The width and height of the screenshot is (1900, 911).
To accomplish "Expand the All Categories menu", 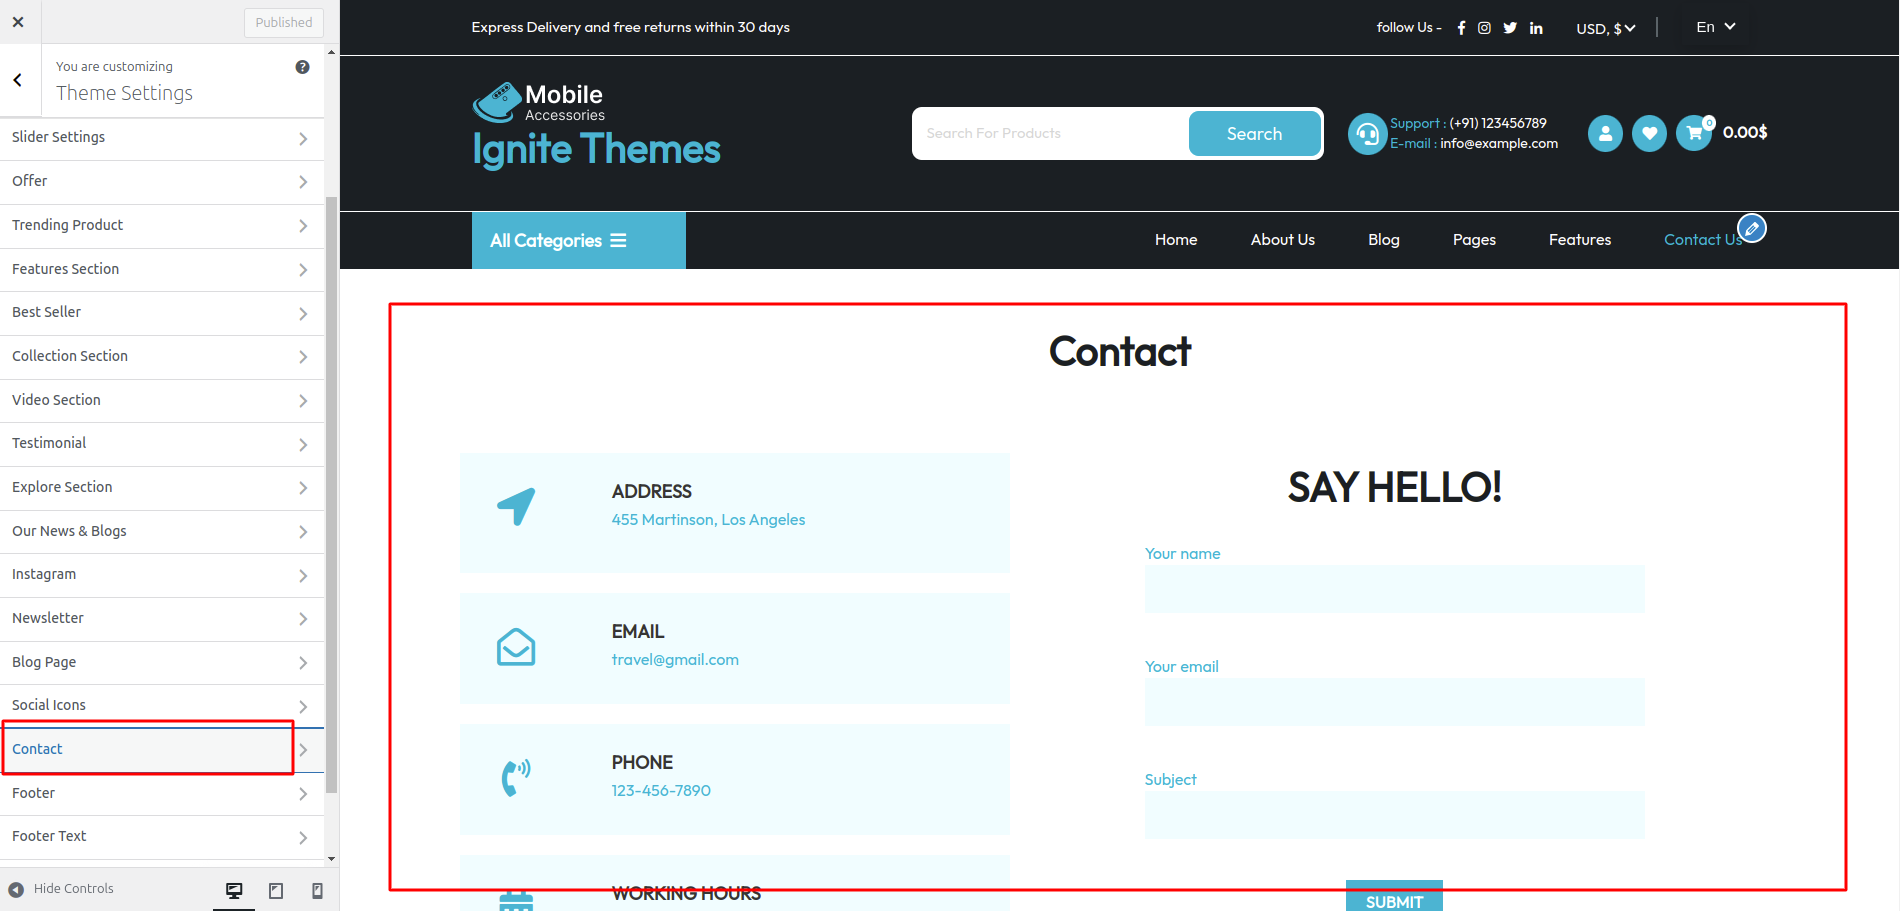I will click(x=579, y=240).
